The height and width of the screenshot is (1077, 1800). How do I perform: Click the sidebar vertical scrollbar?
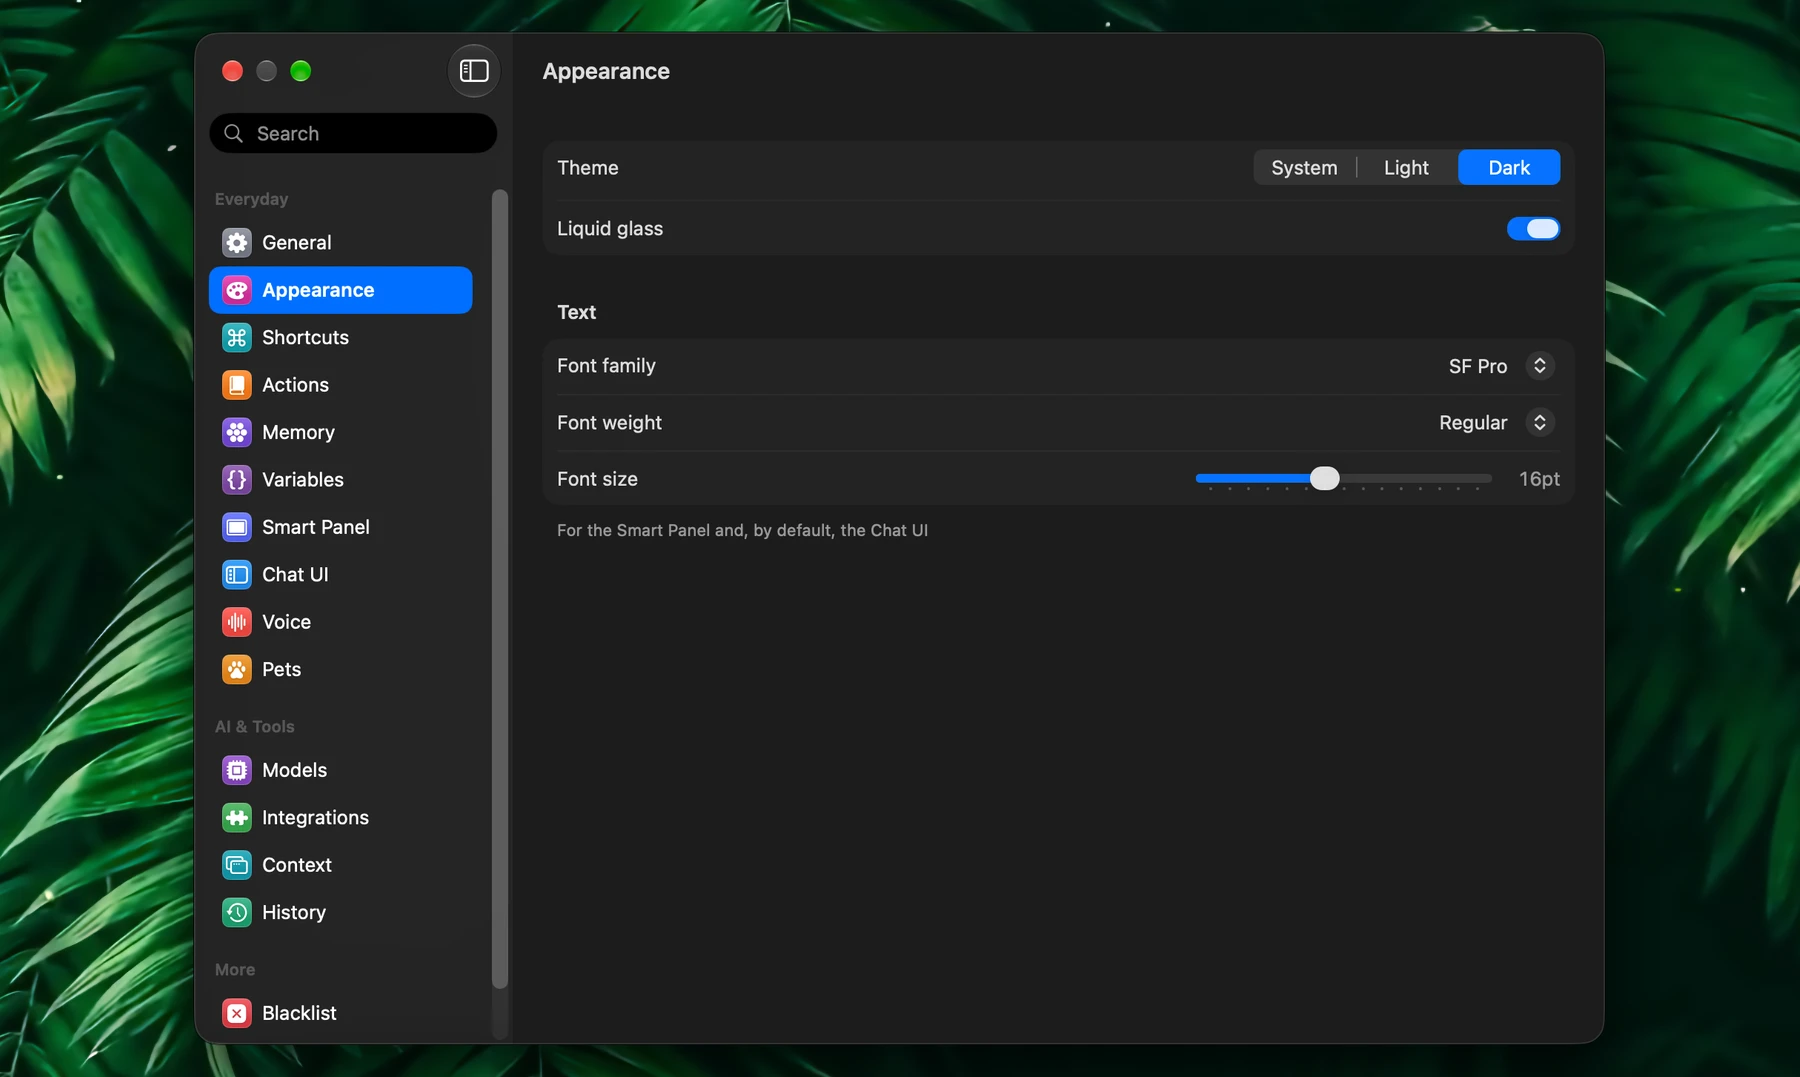500,589
